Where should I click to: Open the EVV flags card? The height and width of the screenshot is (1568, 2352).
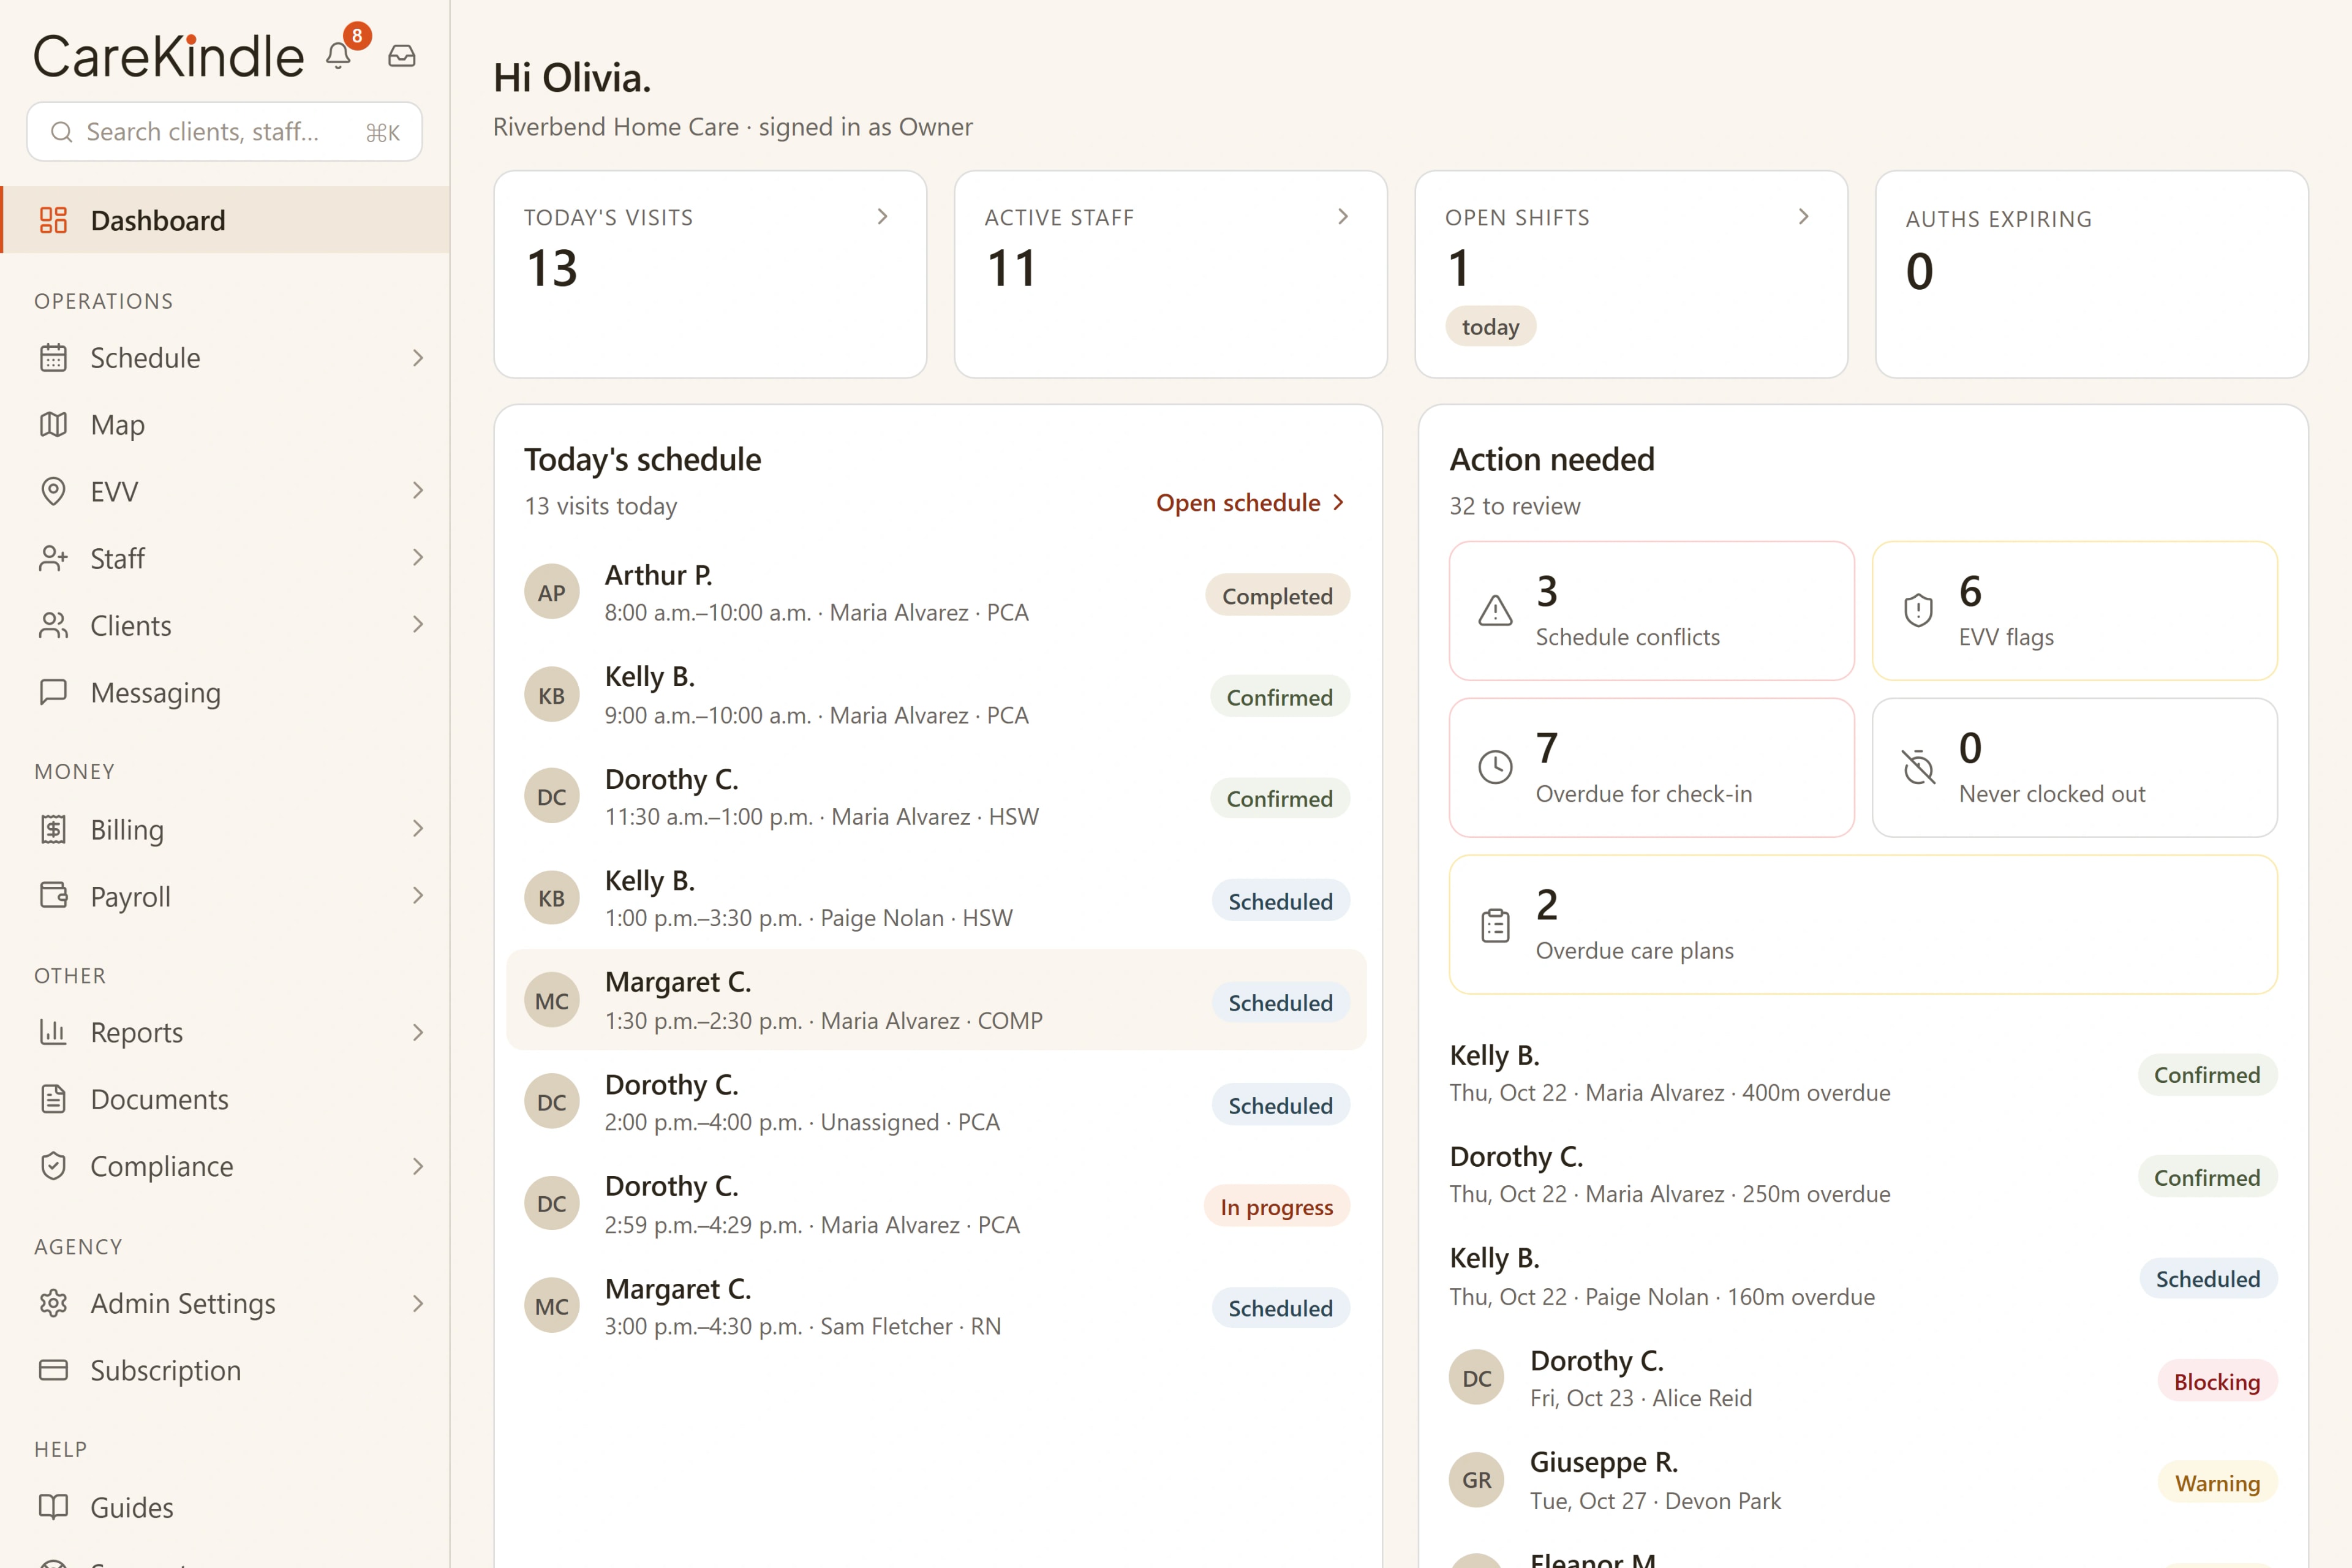tap(2074, 611)
